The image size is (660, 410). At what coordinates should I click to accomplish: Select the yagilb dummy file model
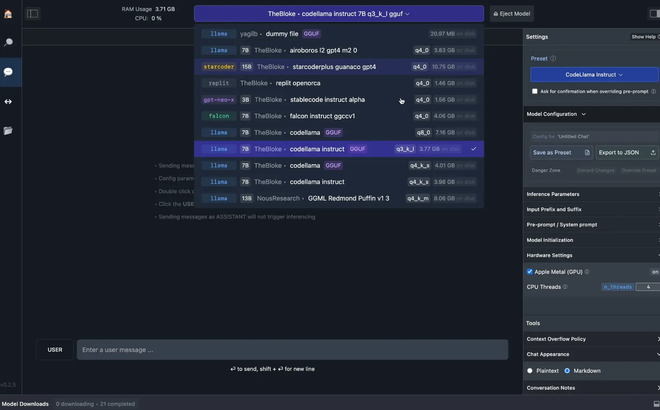pyautogui.click(x=339, y=34)
